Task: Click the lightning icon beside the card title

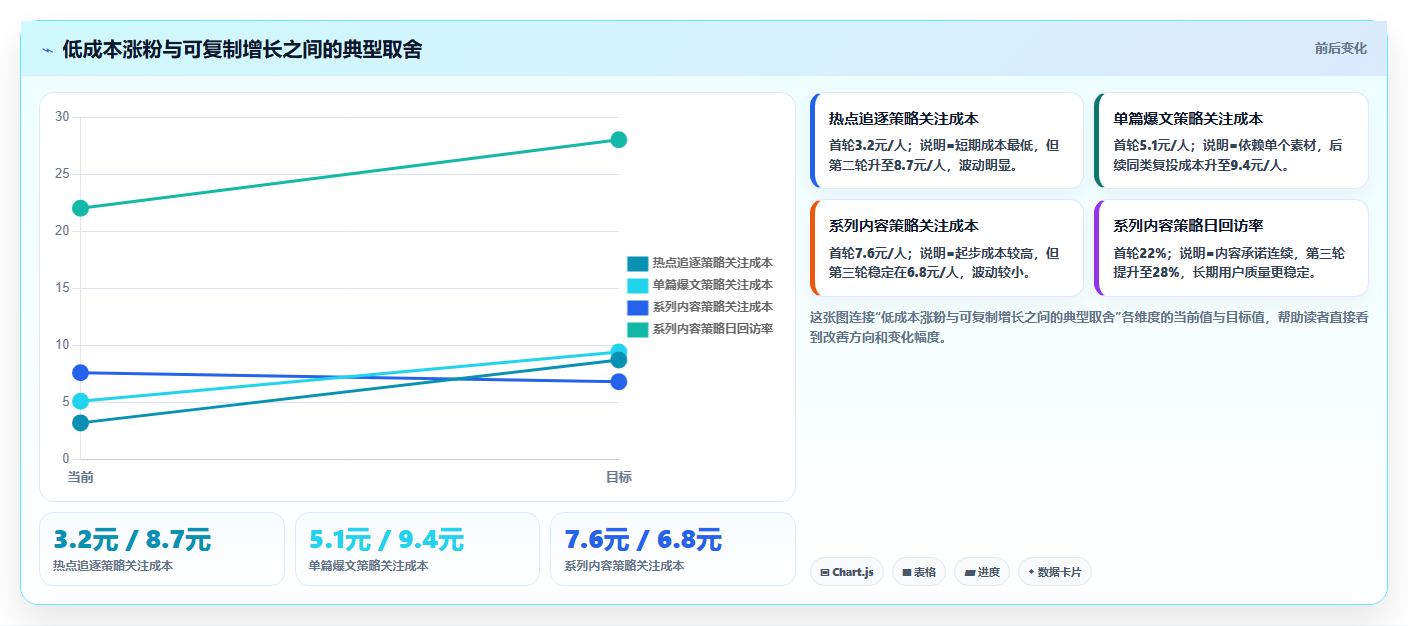Action: 47,50
